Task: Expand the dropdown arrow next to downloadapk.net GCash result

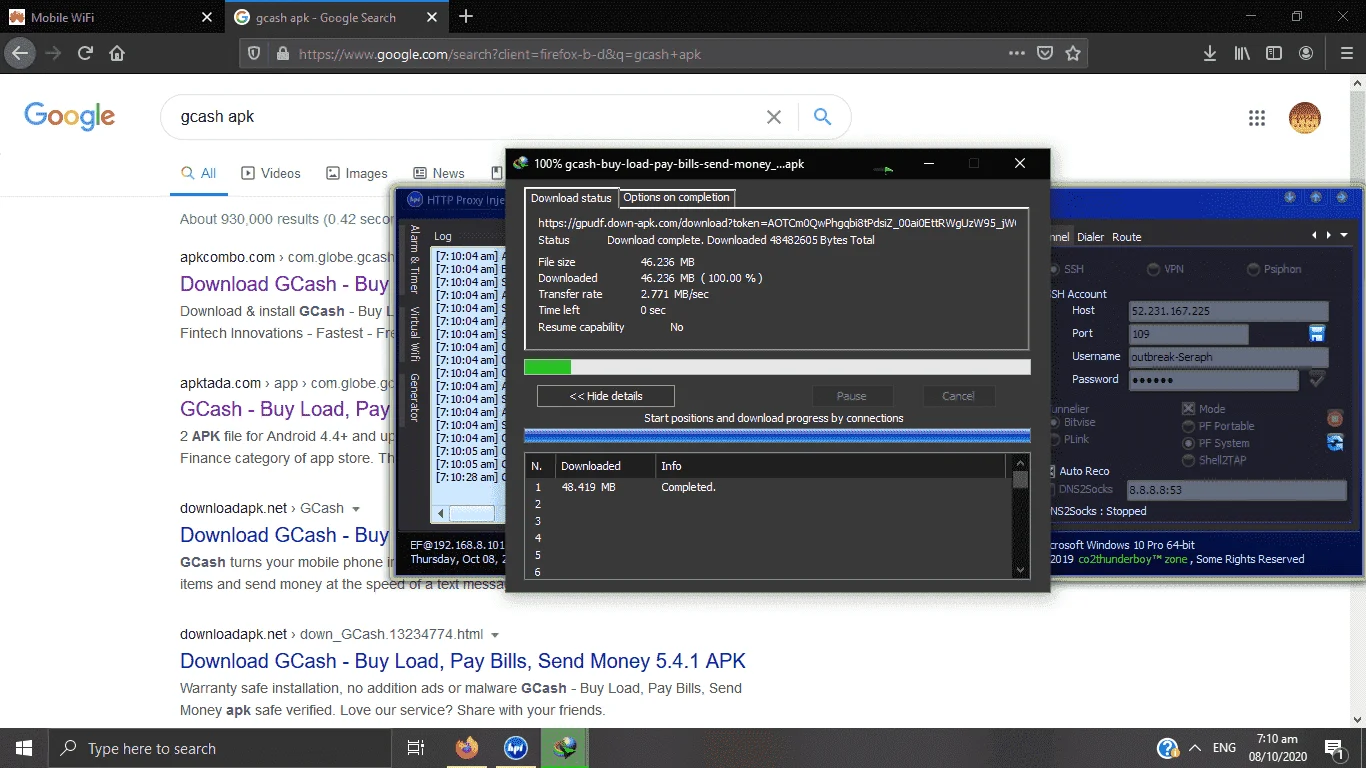Action: 355,509
